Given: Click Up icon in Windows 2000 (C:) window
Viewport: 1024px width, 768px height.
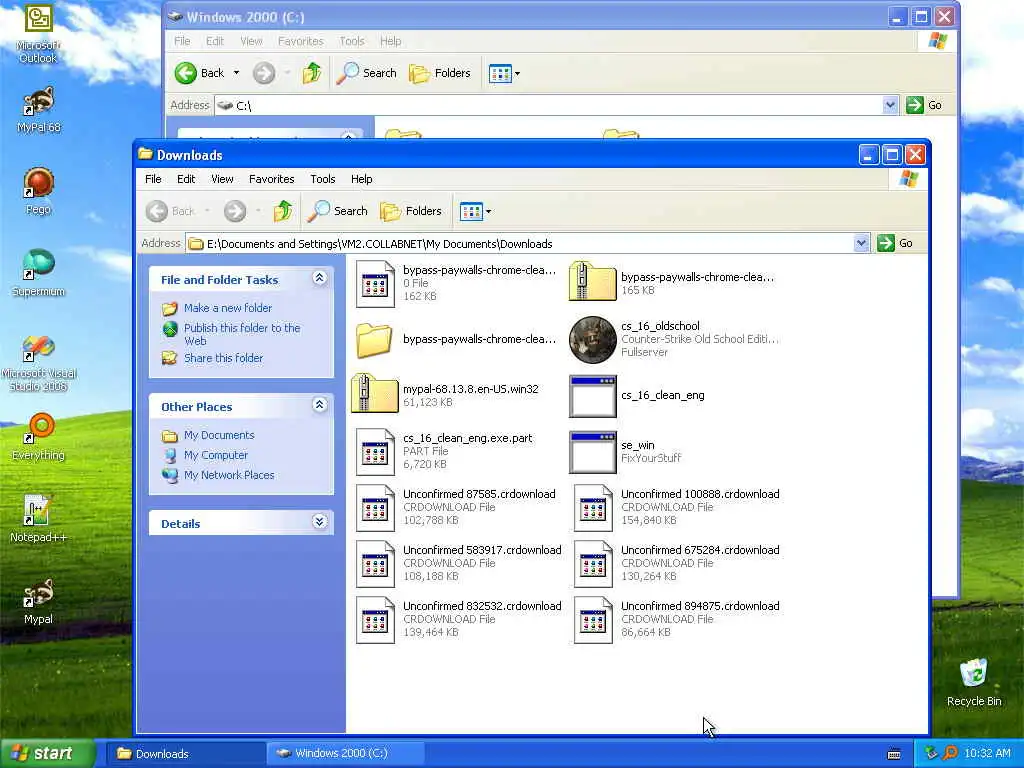Looking at the screenshot, I should coord(312,73).
